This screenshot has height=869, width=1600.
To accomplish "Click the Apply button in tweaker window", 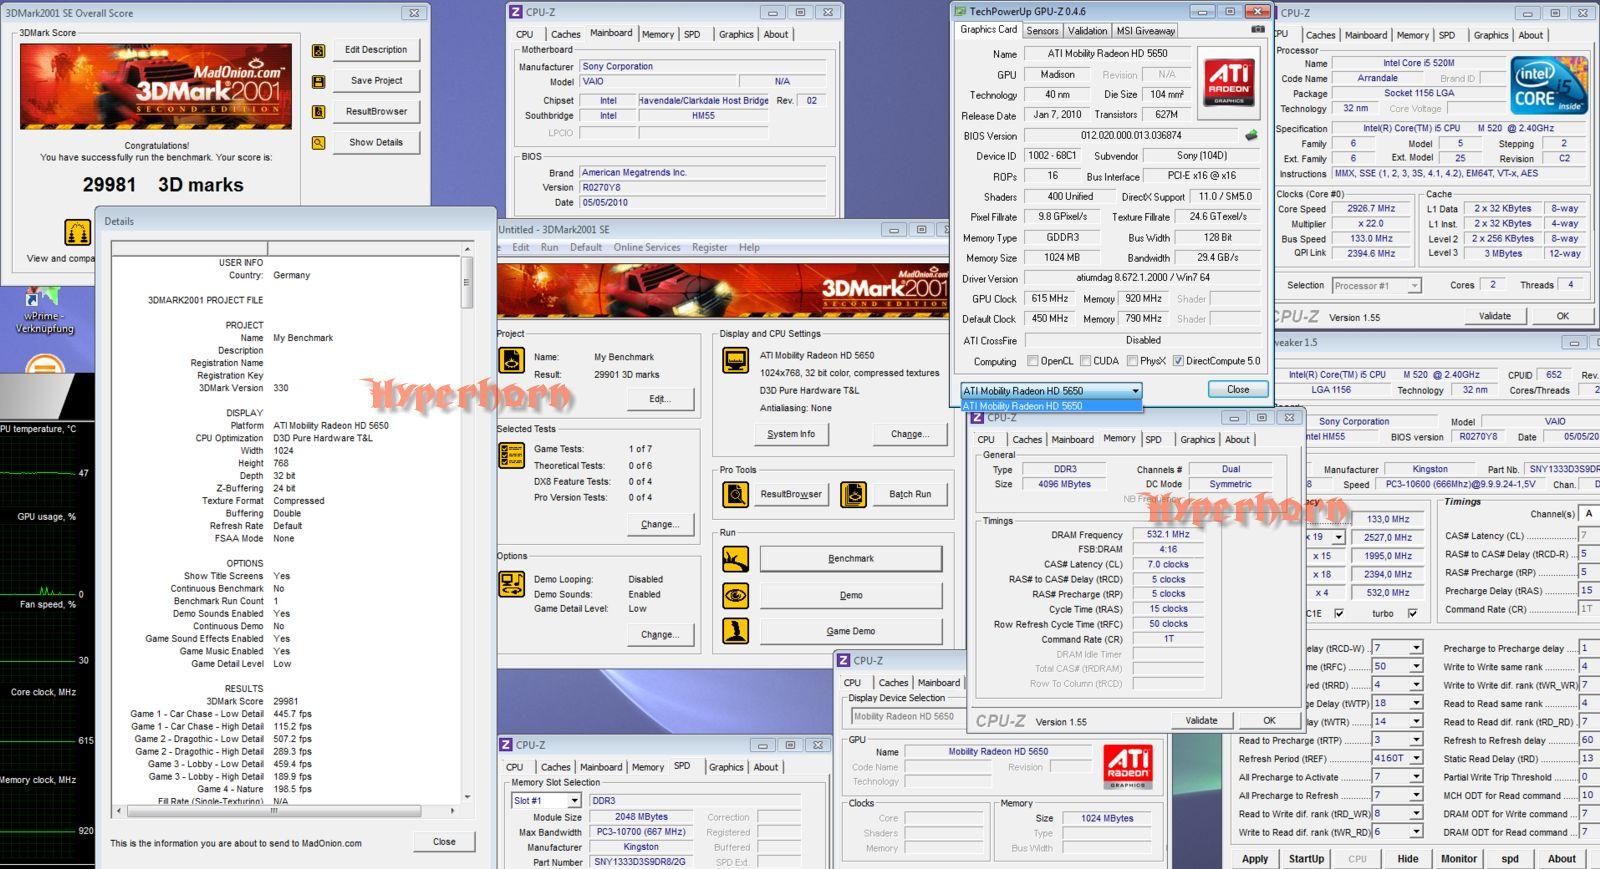I will (1255, 859).
